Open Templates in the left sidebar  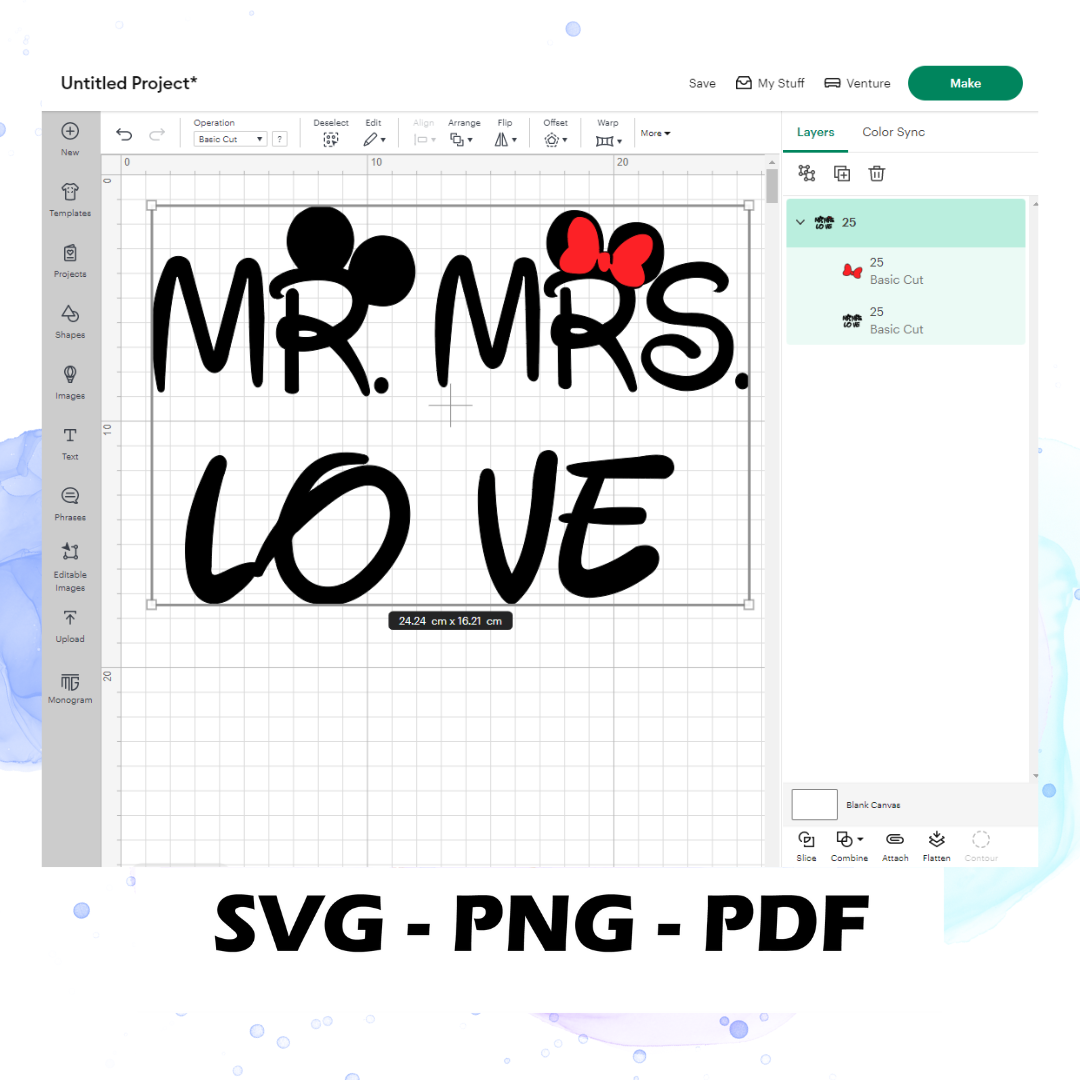click(70, 200)
